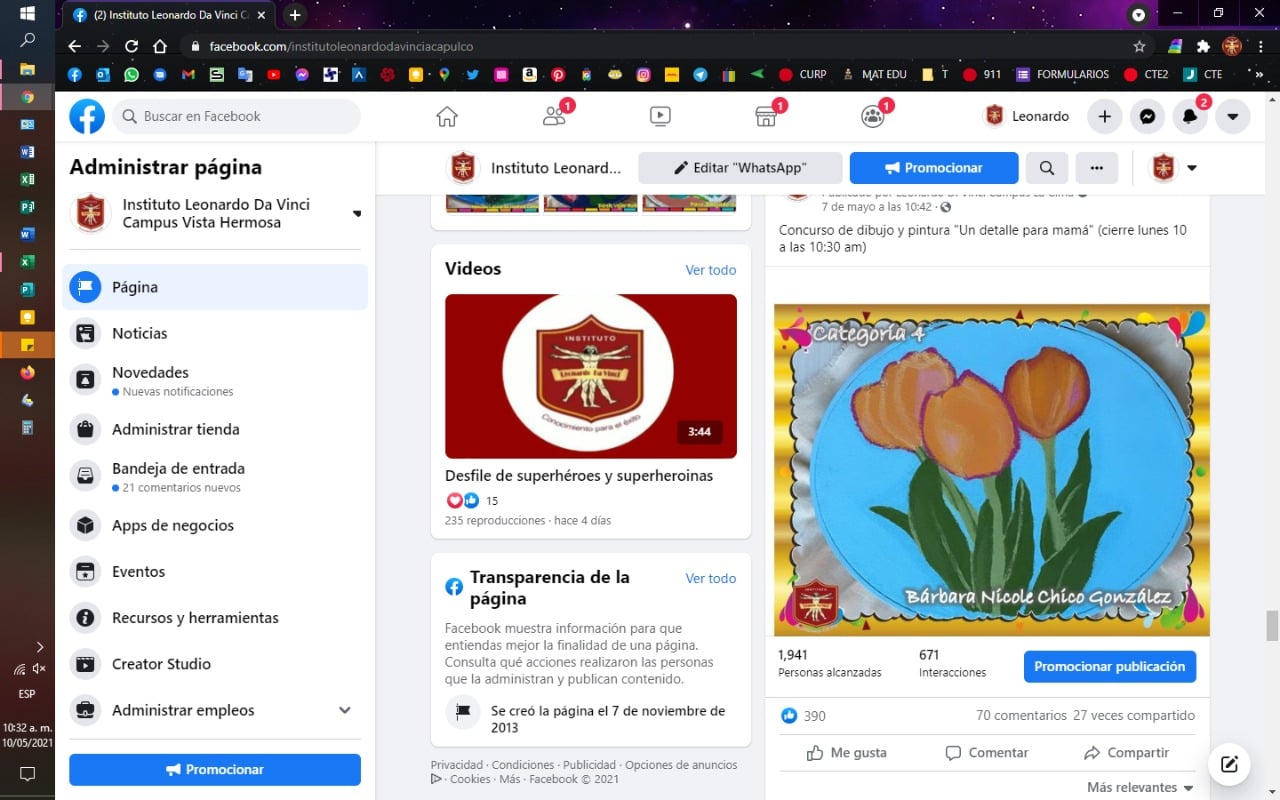Go to Chrome home page button

159,46
